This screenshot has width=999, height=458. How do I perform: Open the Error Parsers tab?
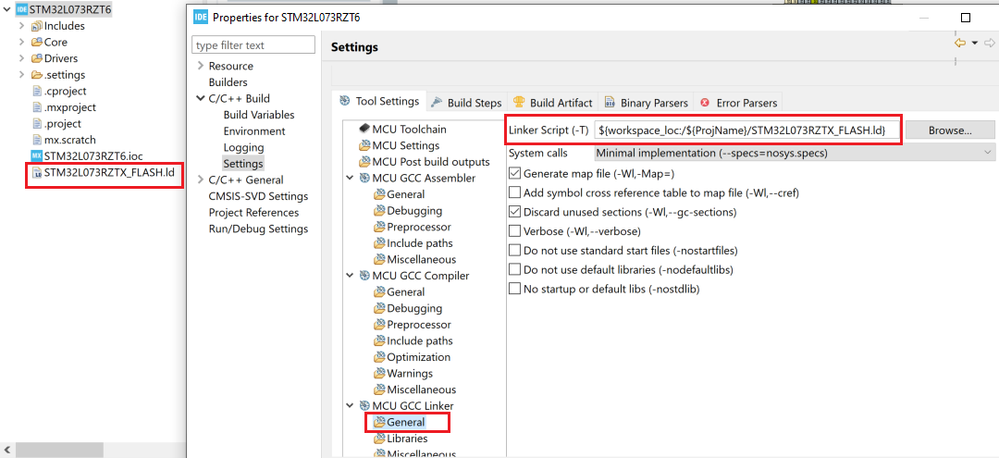(x=739, y=102)
